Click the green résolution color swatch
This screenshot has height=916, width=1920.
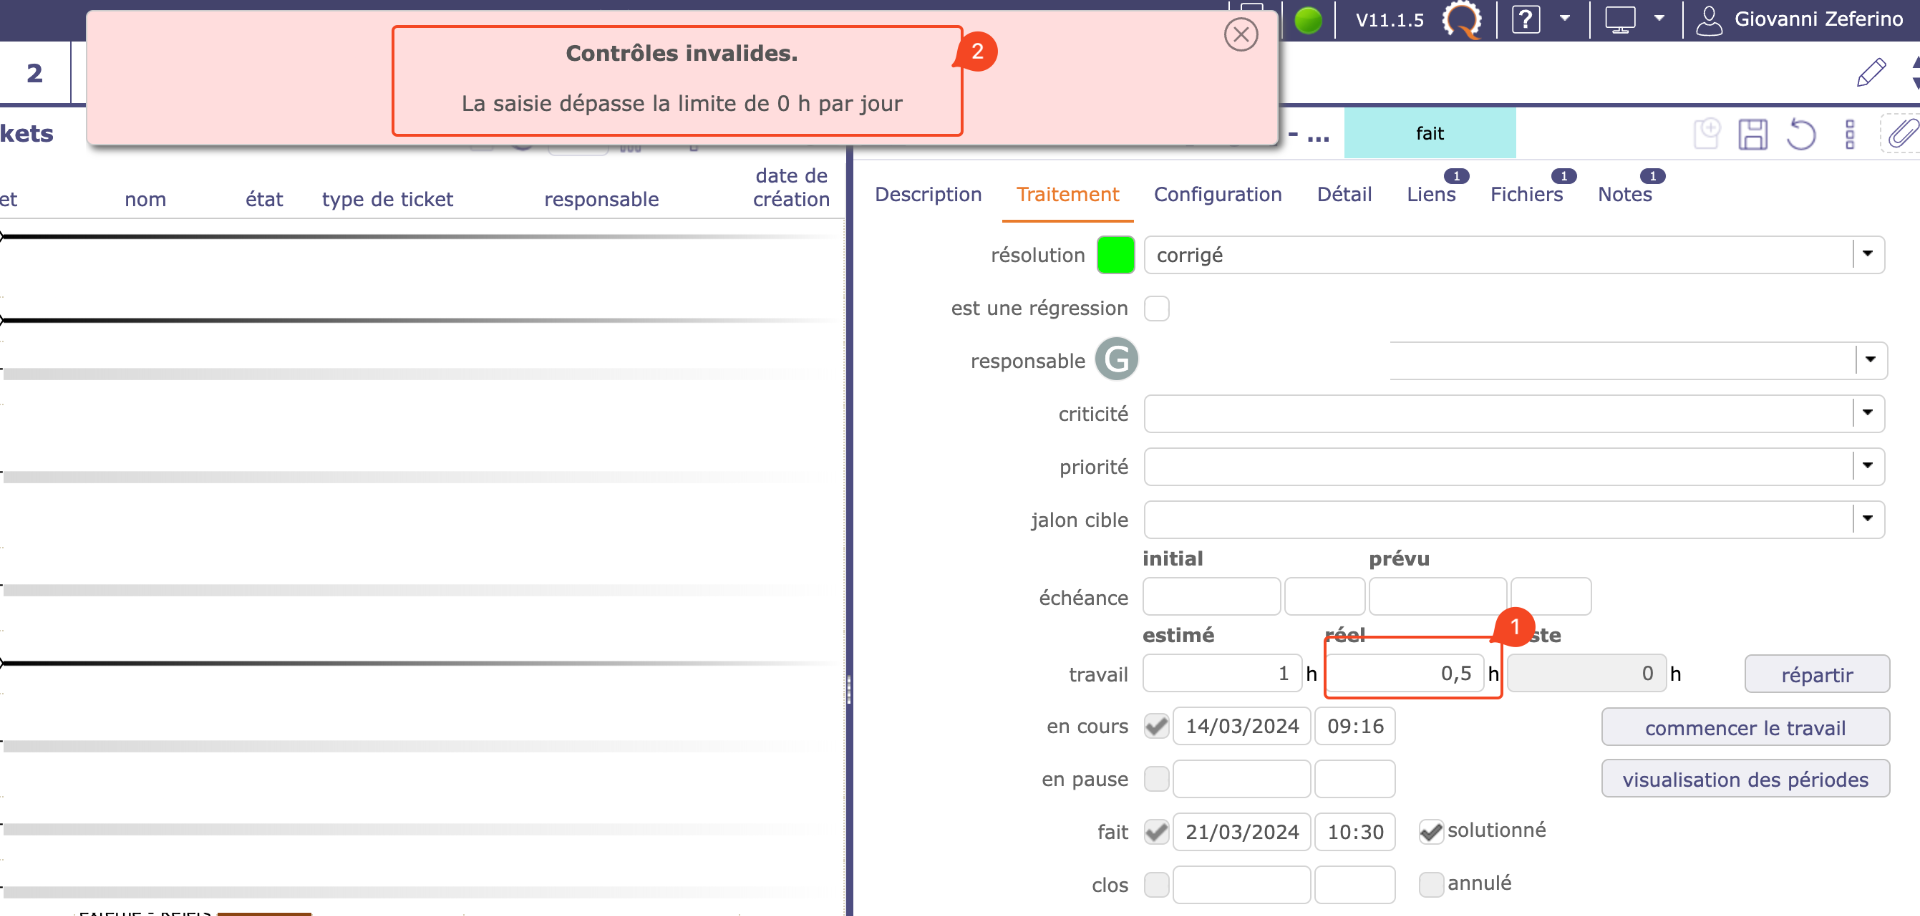[1116, 255]
